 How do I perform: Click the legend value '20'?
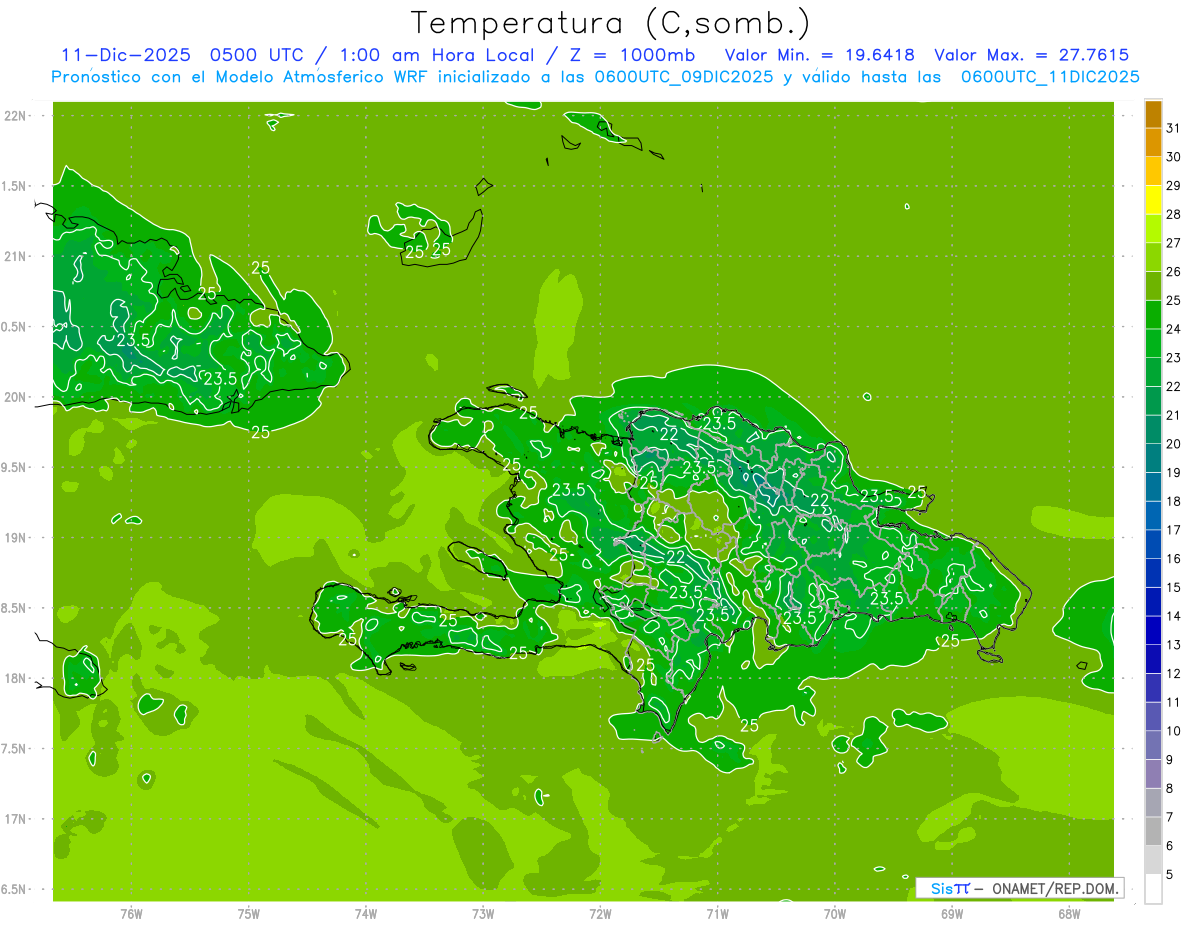(x=1173, y=444)
